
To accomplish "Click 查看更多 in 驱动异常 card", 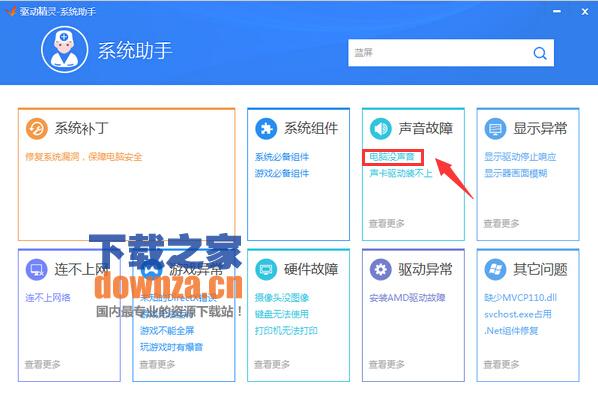I will [387, 364].
